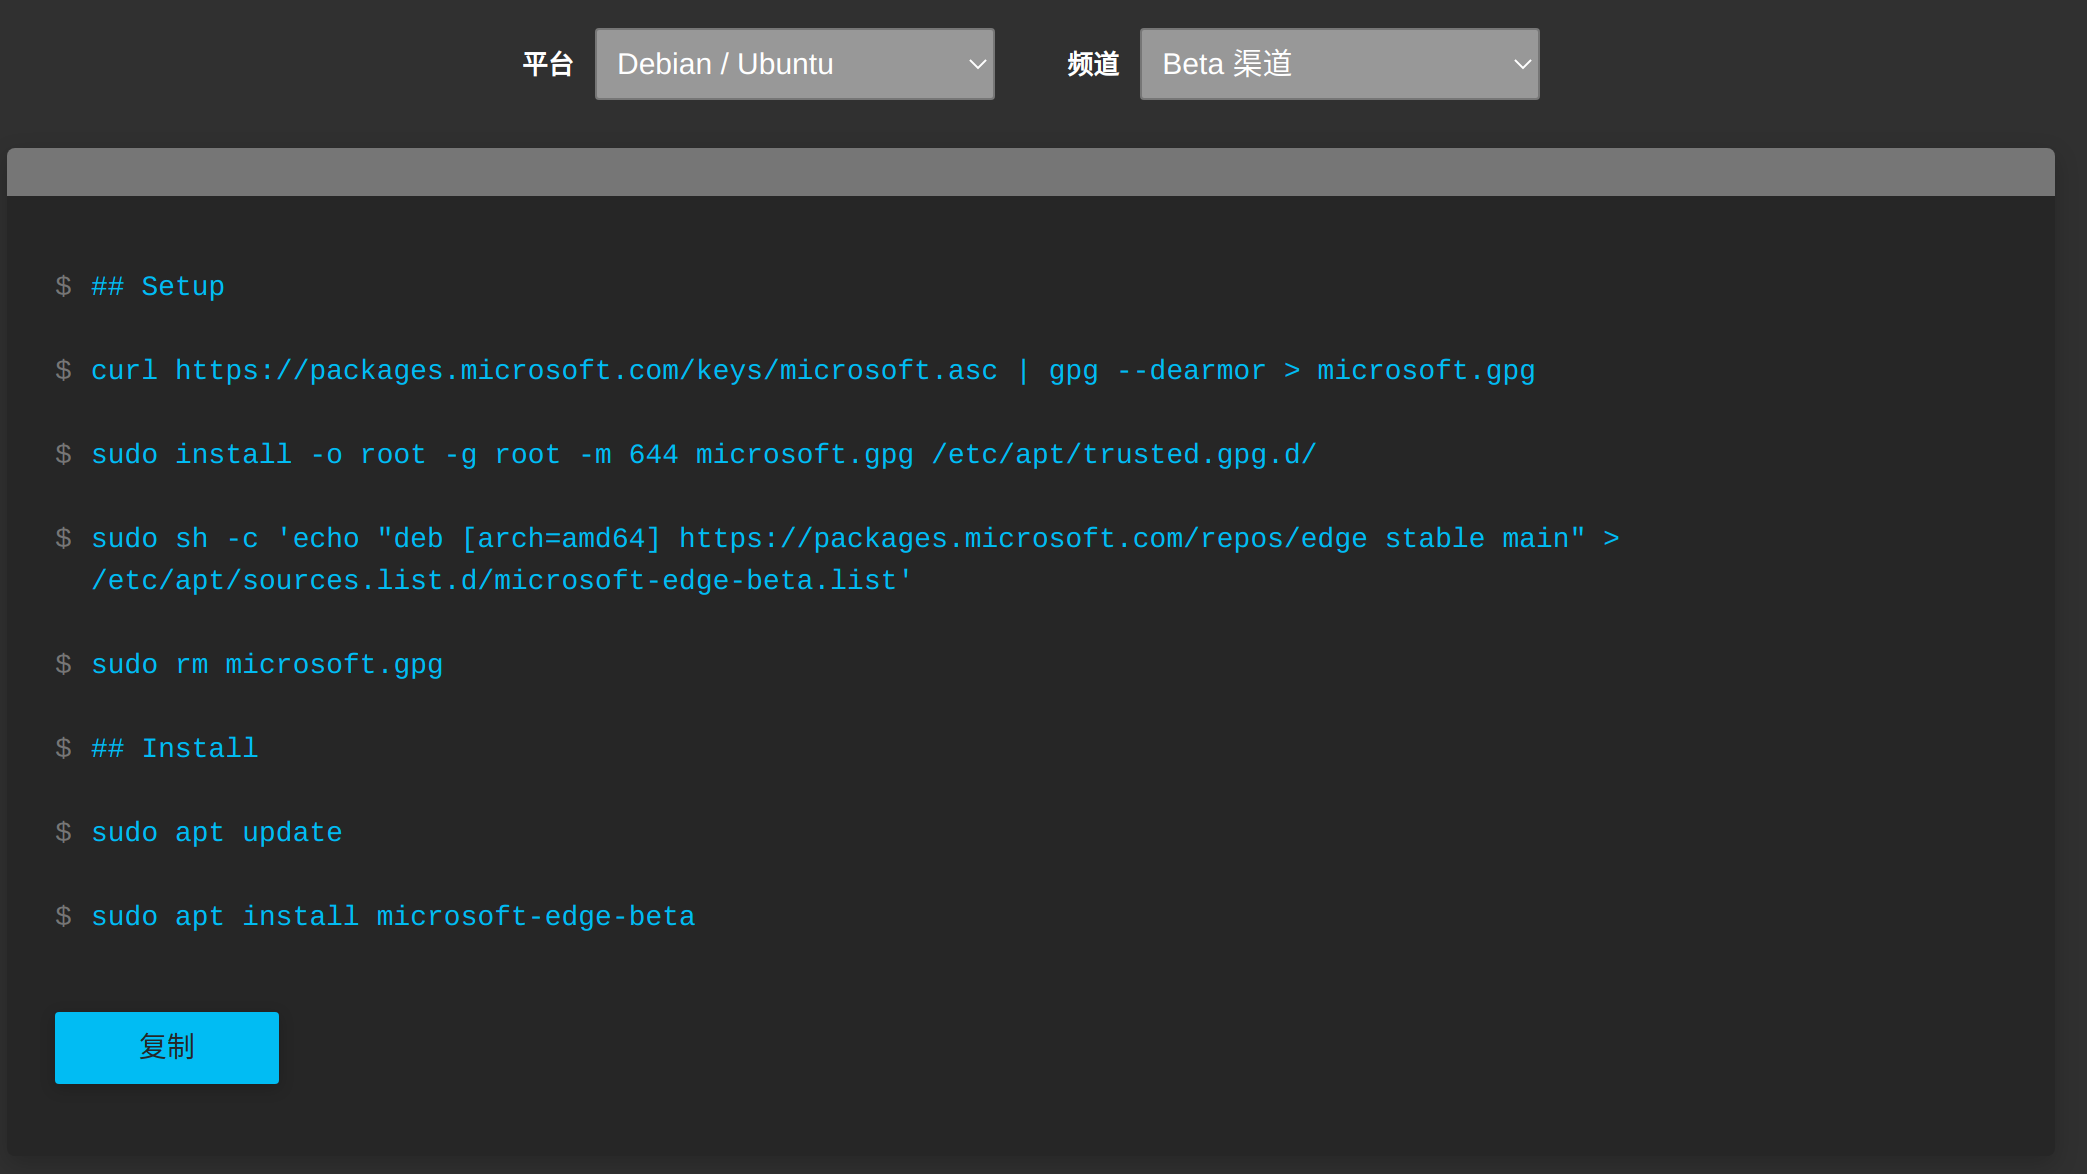Click the 平台 label
The image size is (2087, 1174).
(547, 64)
